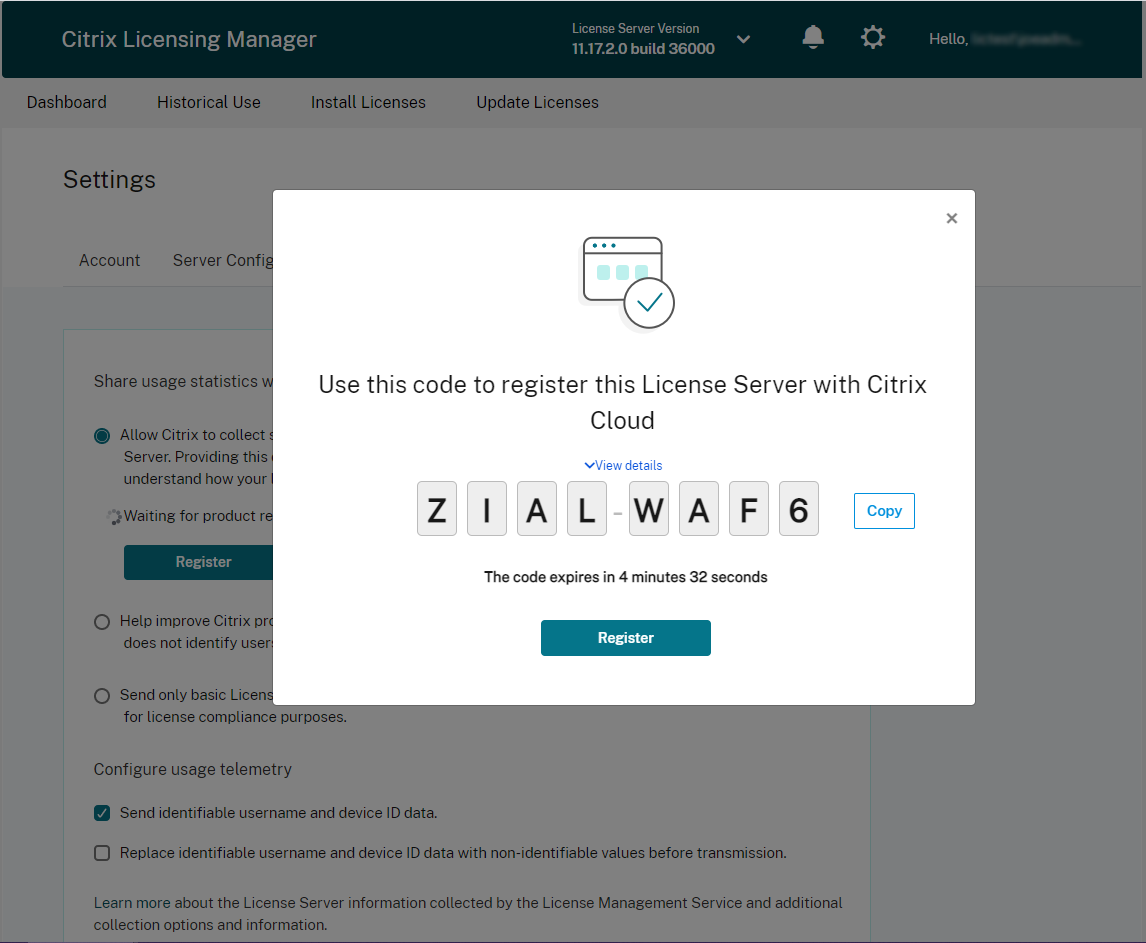Copy the registration code with Copy button
Screen dimensions: 1146x943
[x=884, y=511]
